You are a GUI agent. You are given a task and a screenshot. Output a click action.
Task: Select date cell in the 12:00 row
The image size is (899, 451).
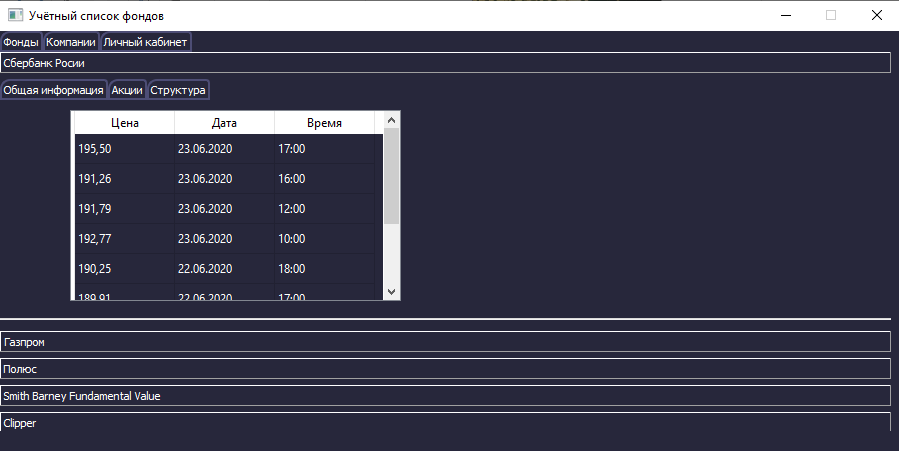(x=224, y=209)
